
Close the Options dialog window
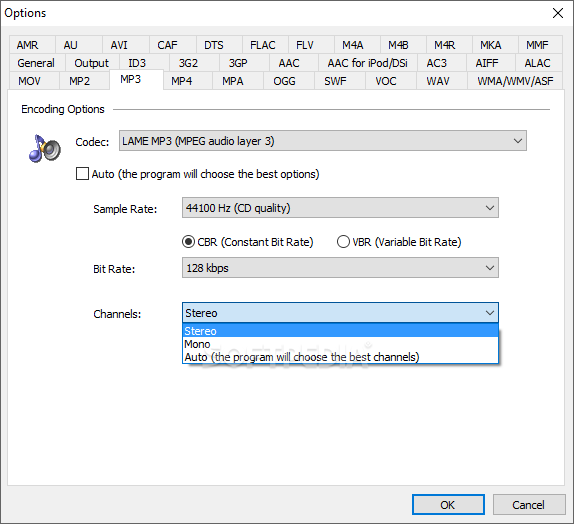[x=558, y=13]
